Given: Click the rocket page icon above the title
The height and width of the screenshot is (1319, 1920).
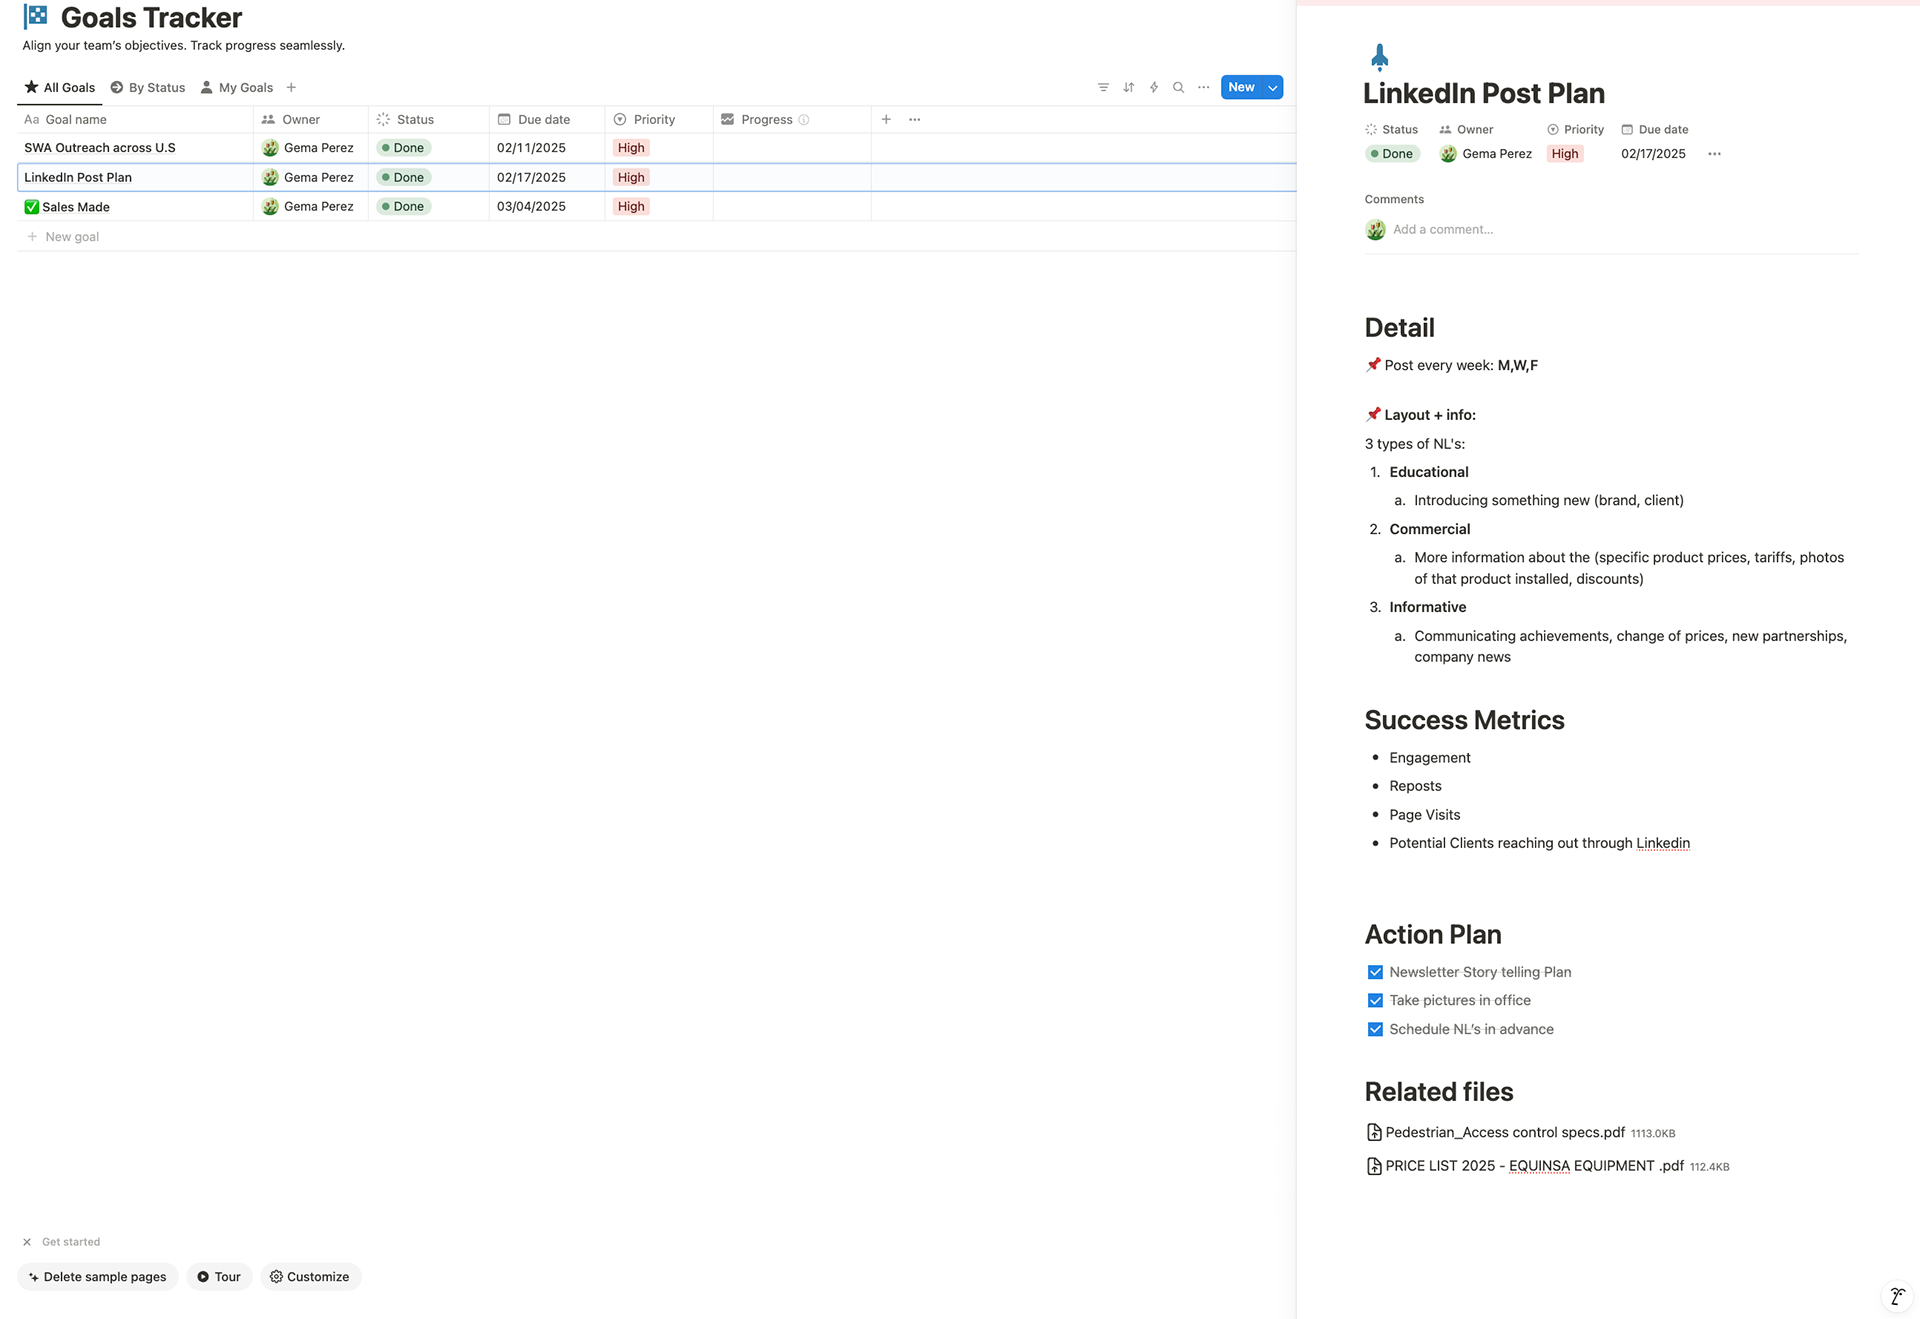Looking at the screenshot, I should (x=1379, y=57).
